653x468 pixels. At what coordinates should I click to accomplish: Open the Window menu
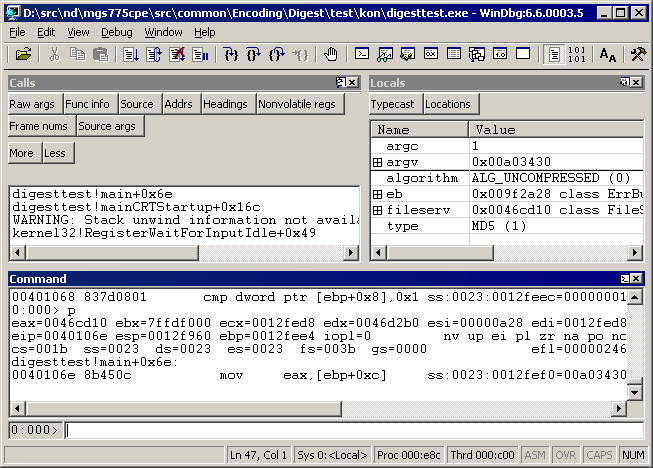(x=163, y=32)
